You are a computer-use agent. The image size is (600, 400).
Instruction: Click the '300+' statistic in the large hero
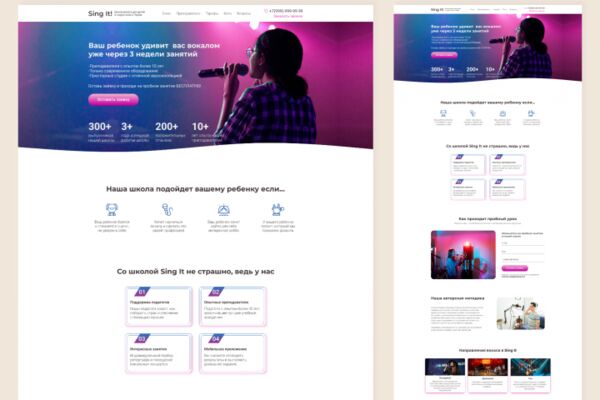[x=99, y=126]
